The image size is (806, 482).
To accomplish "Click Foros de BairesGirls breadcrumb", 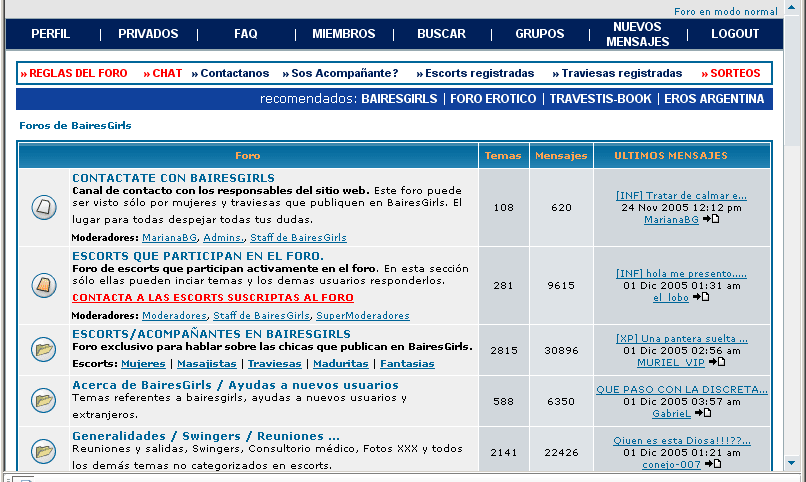I will pyautogui.click(x=75, y=125).
